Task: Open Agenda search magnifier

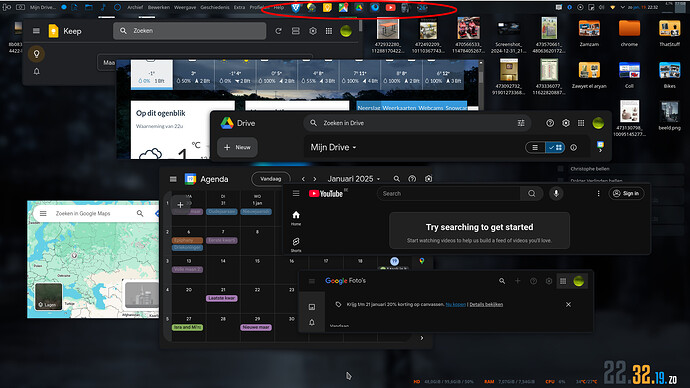Action: point(396,179)
